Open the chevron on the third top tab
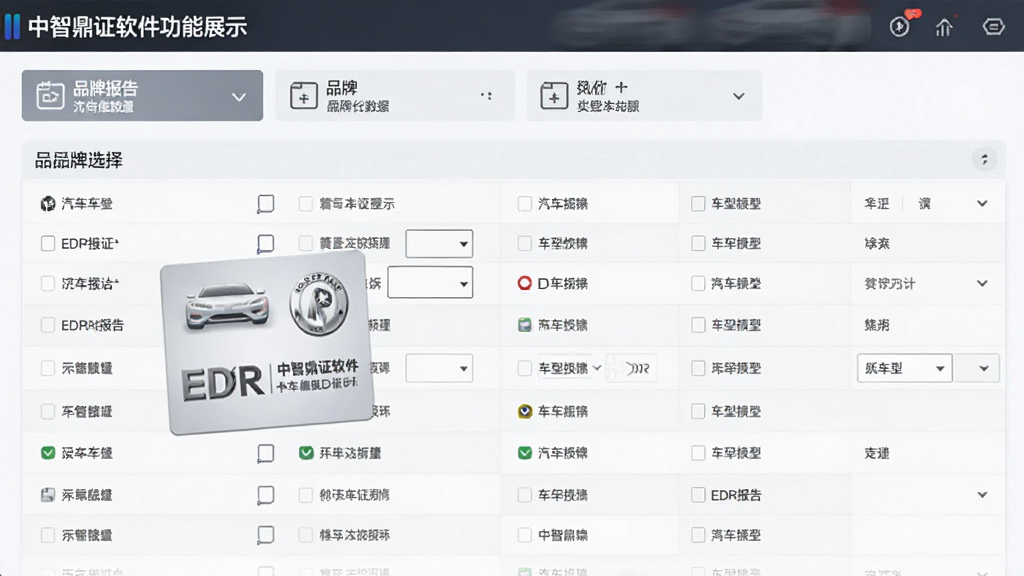 point(739,97)
